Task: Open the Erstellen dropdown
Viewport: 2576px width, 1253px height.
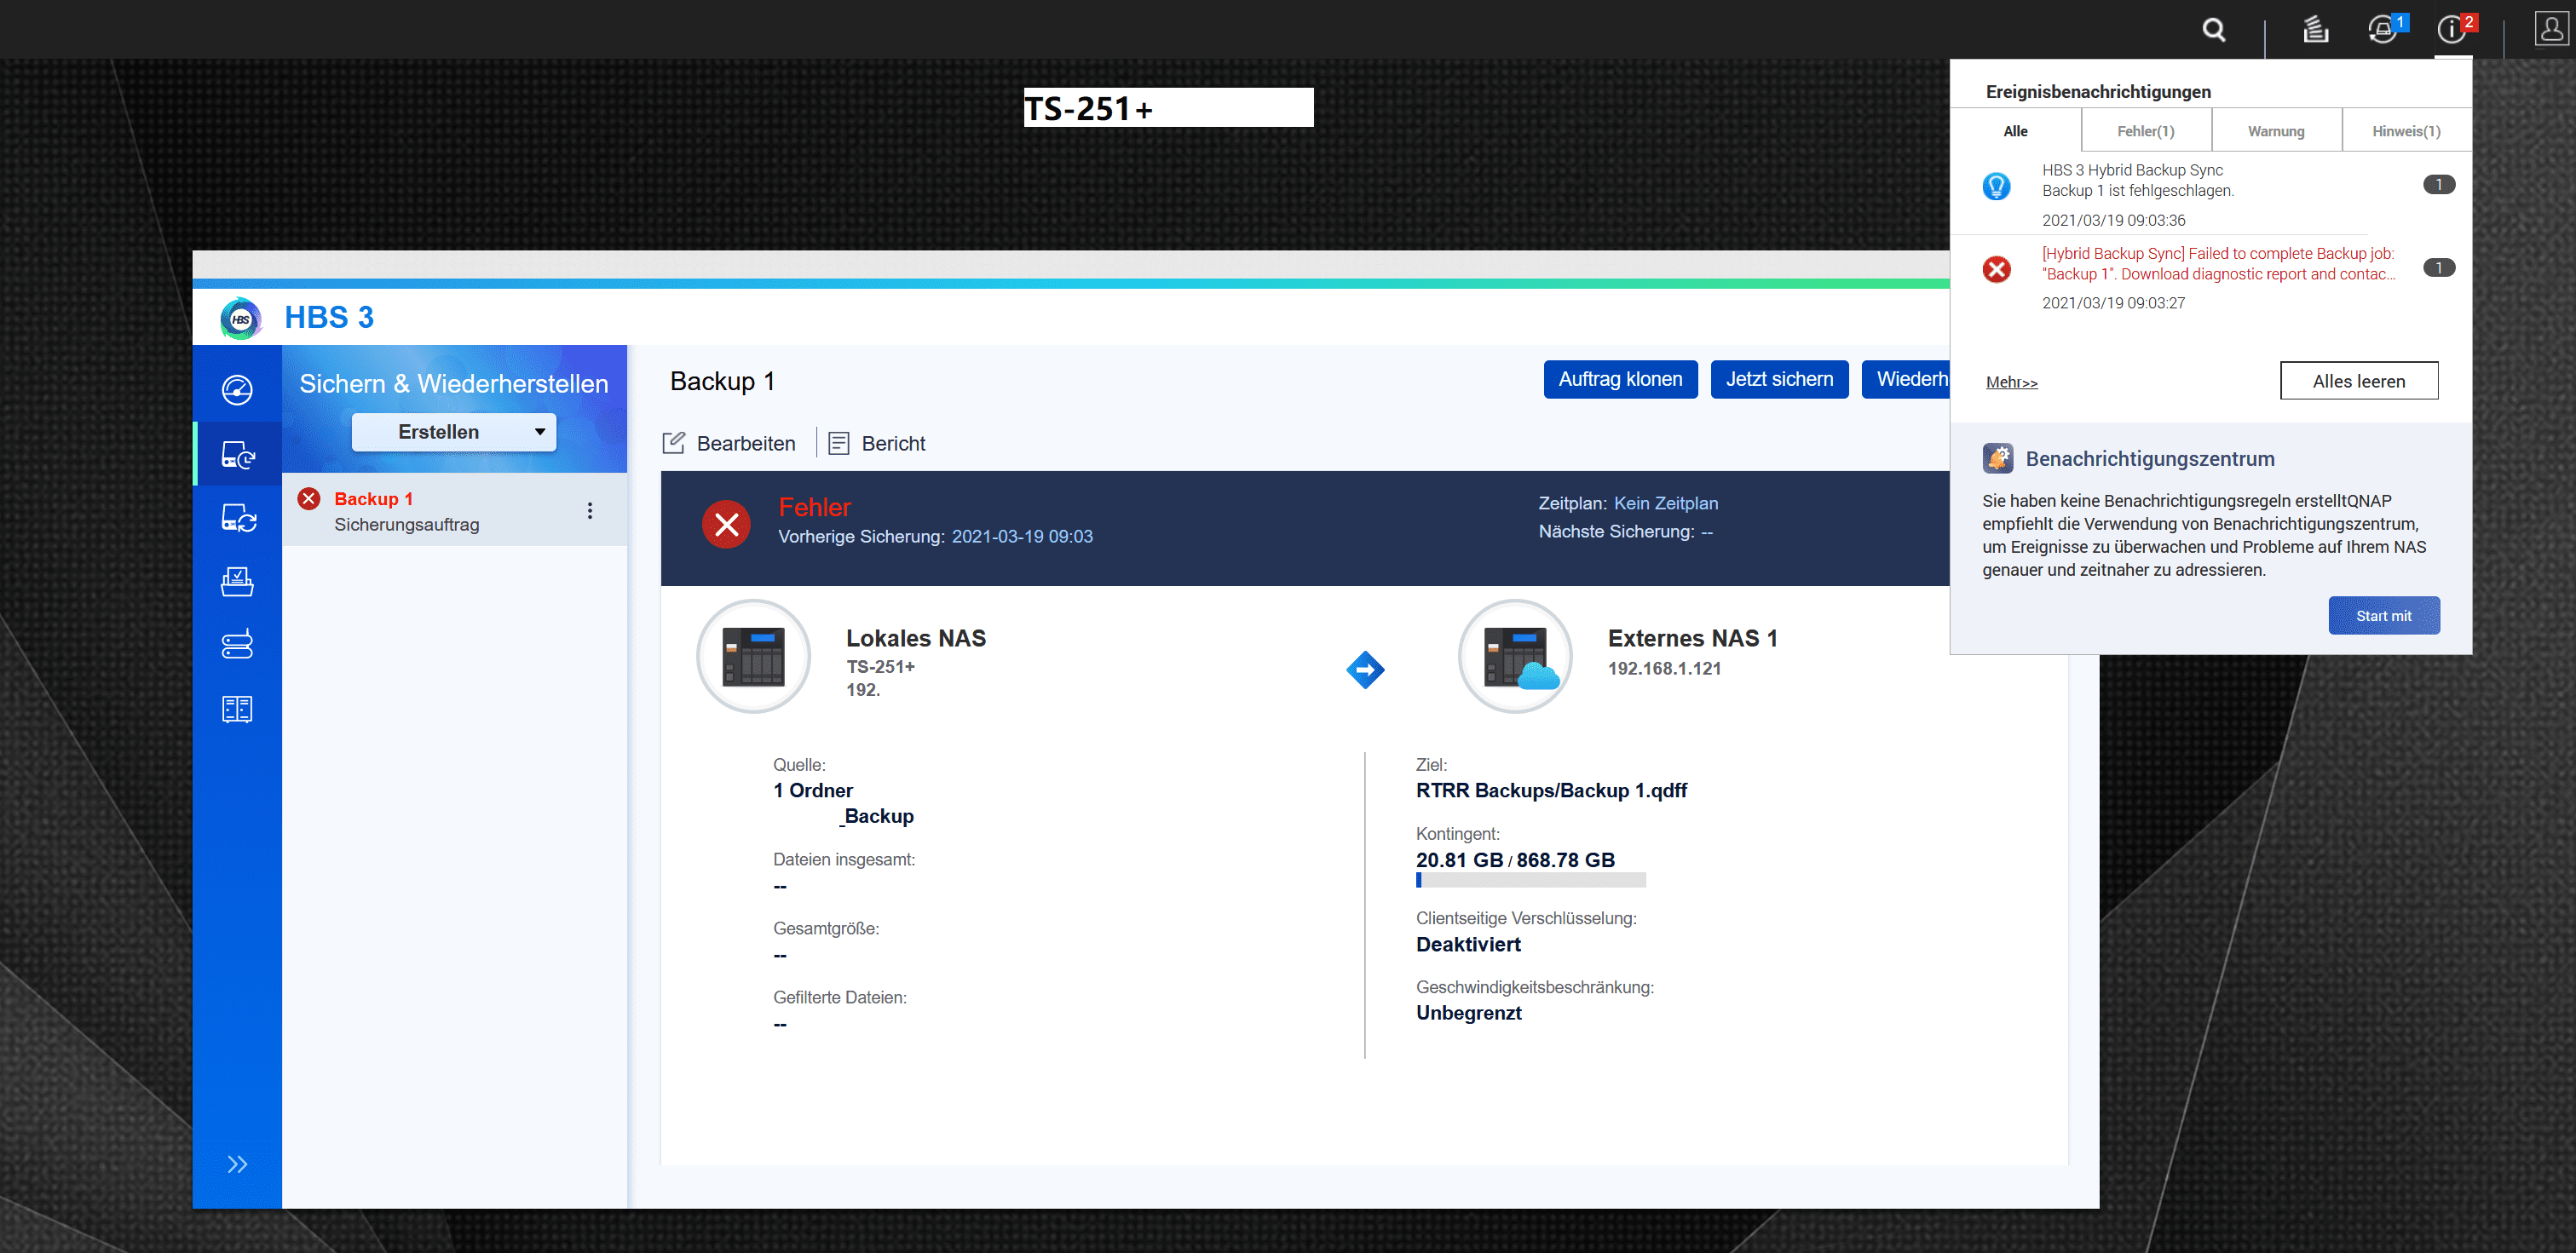Action: [x=454, y=432]
